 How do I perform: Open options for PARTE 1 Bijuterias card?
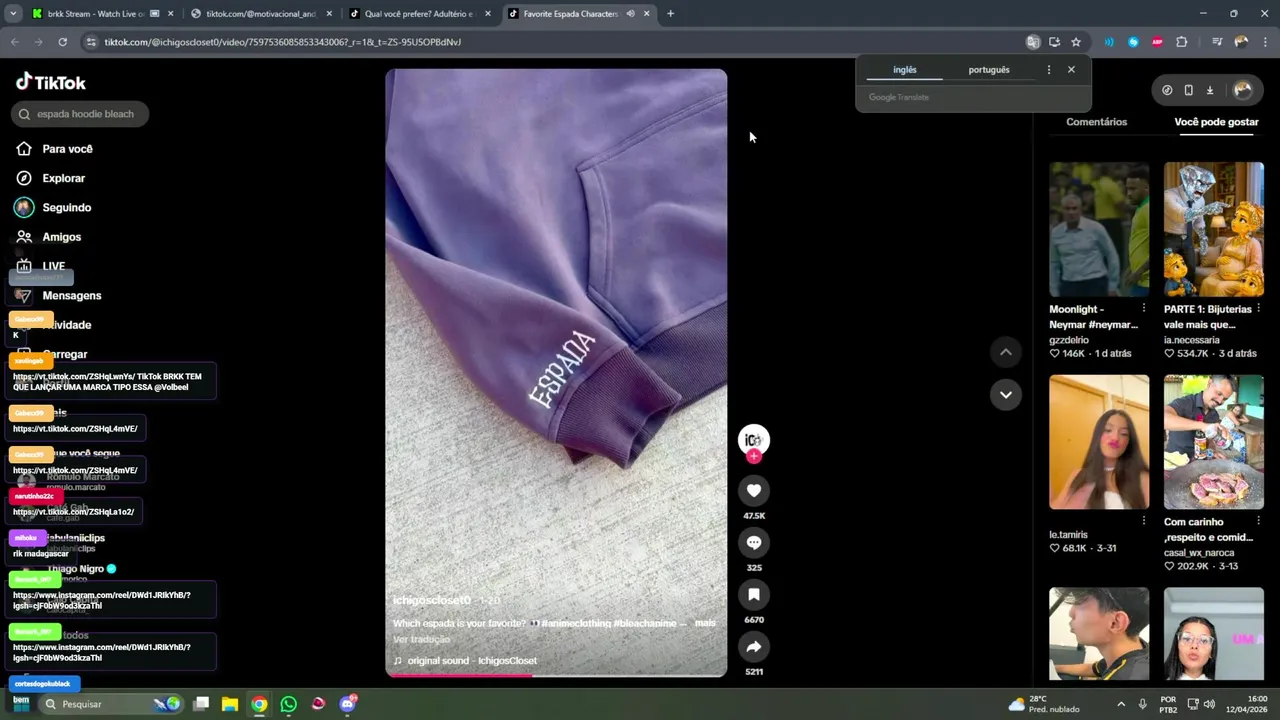(1258, 309)
